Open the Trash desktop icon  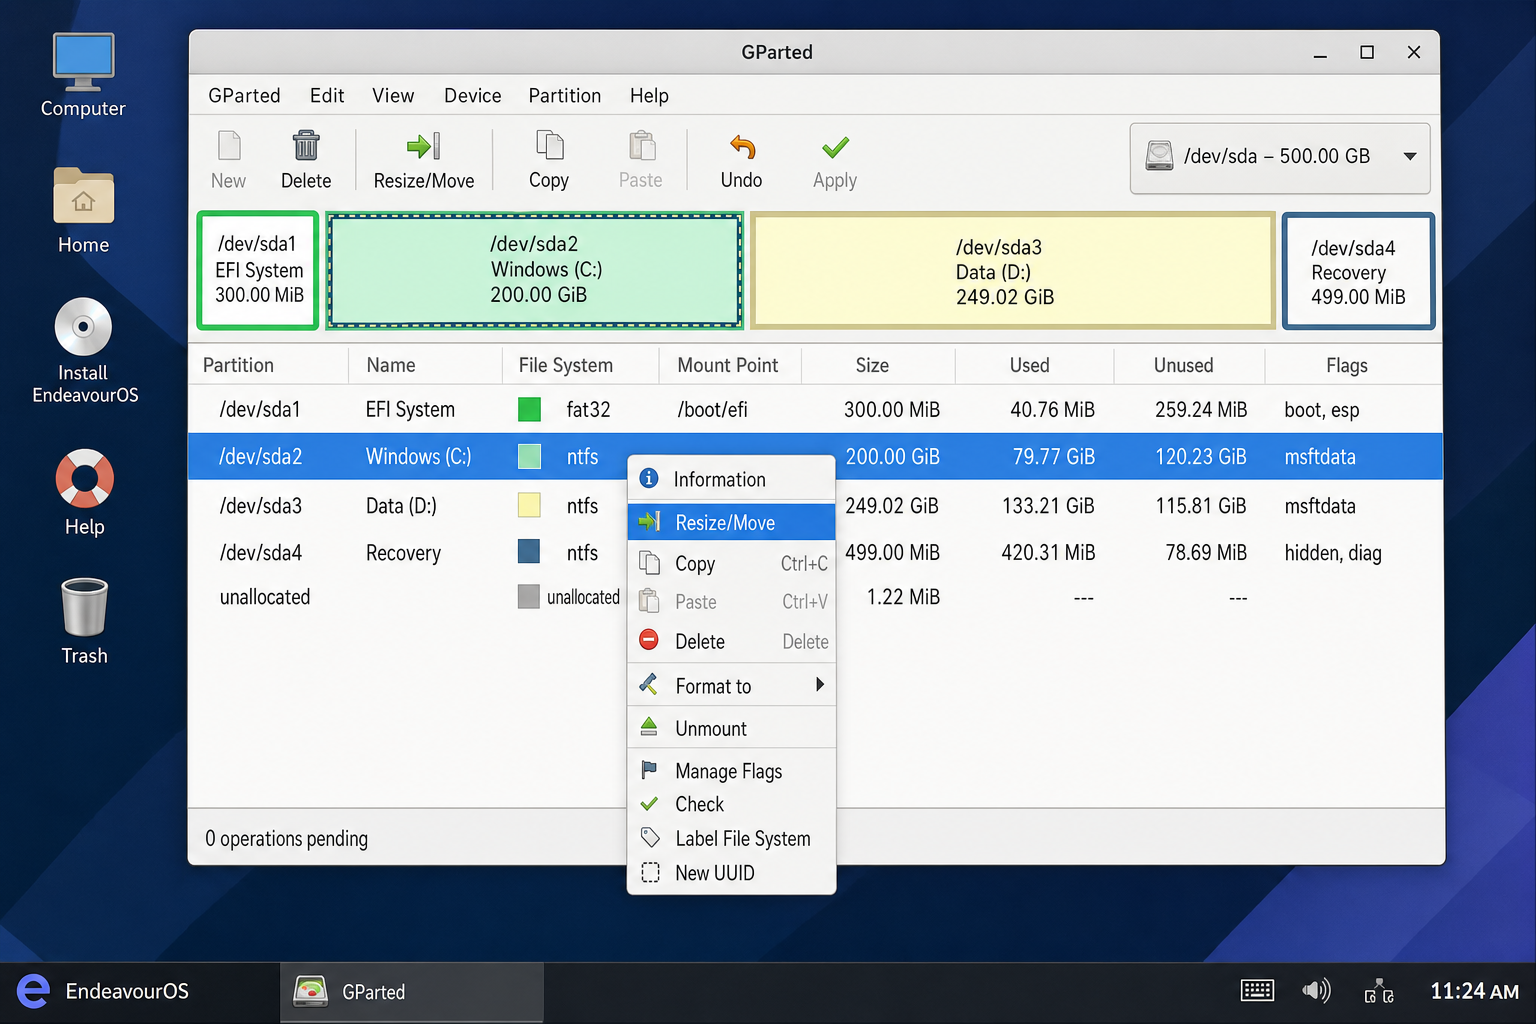[84, 622]
